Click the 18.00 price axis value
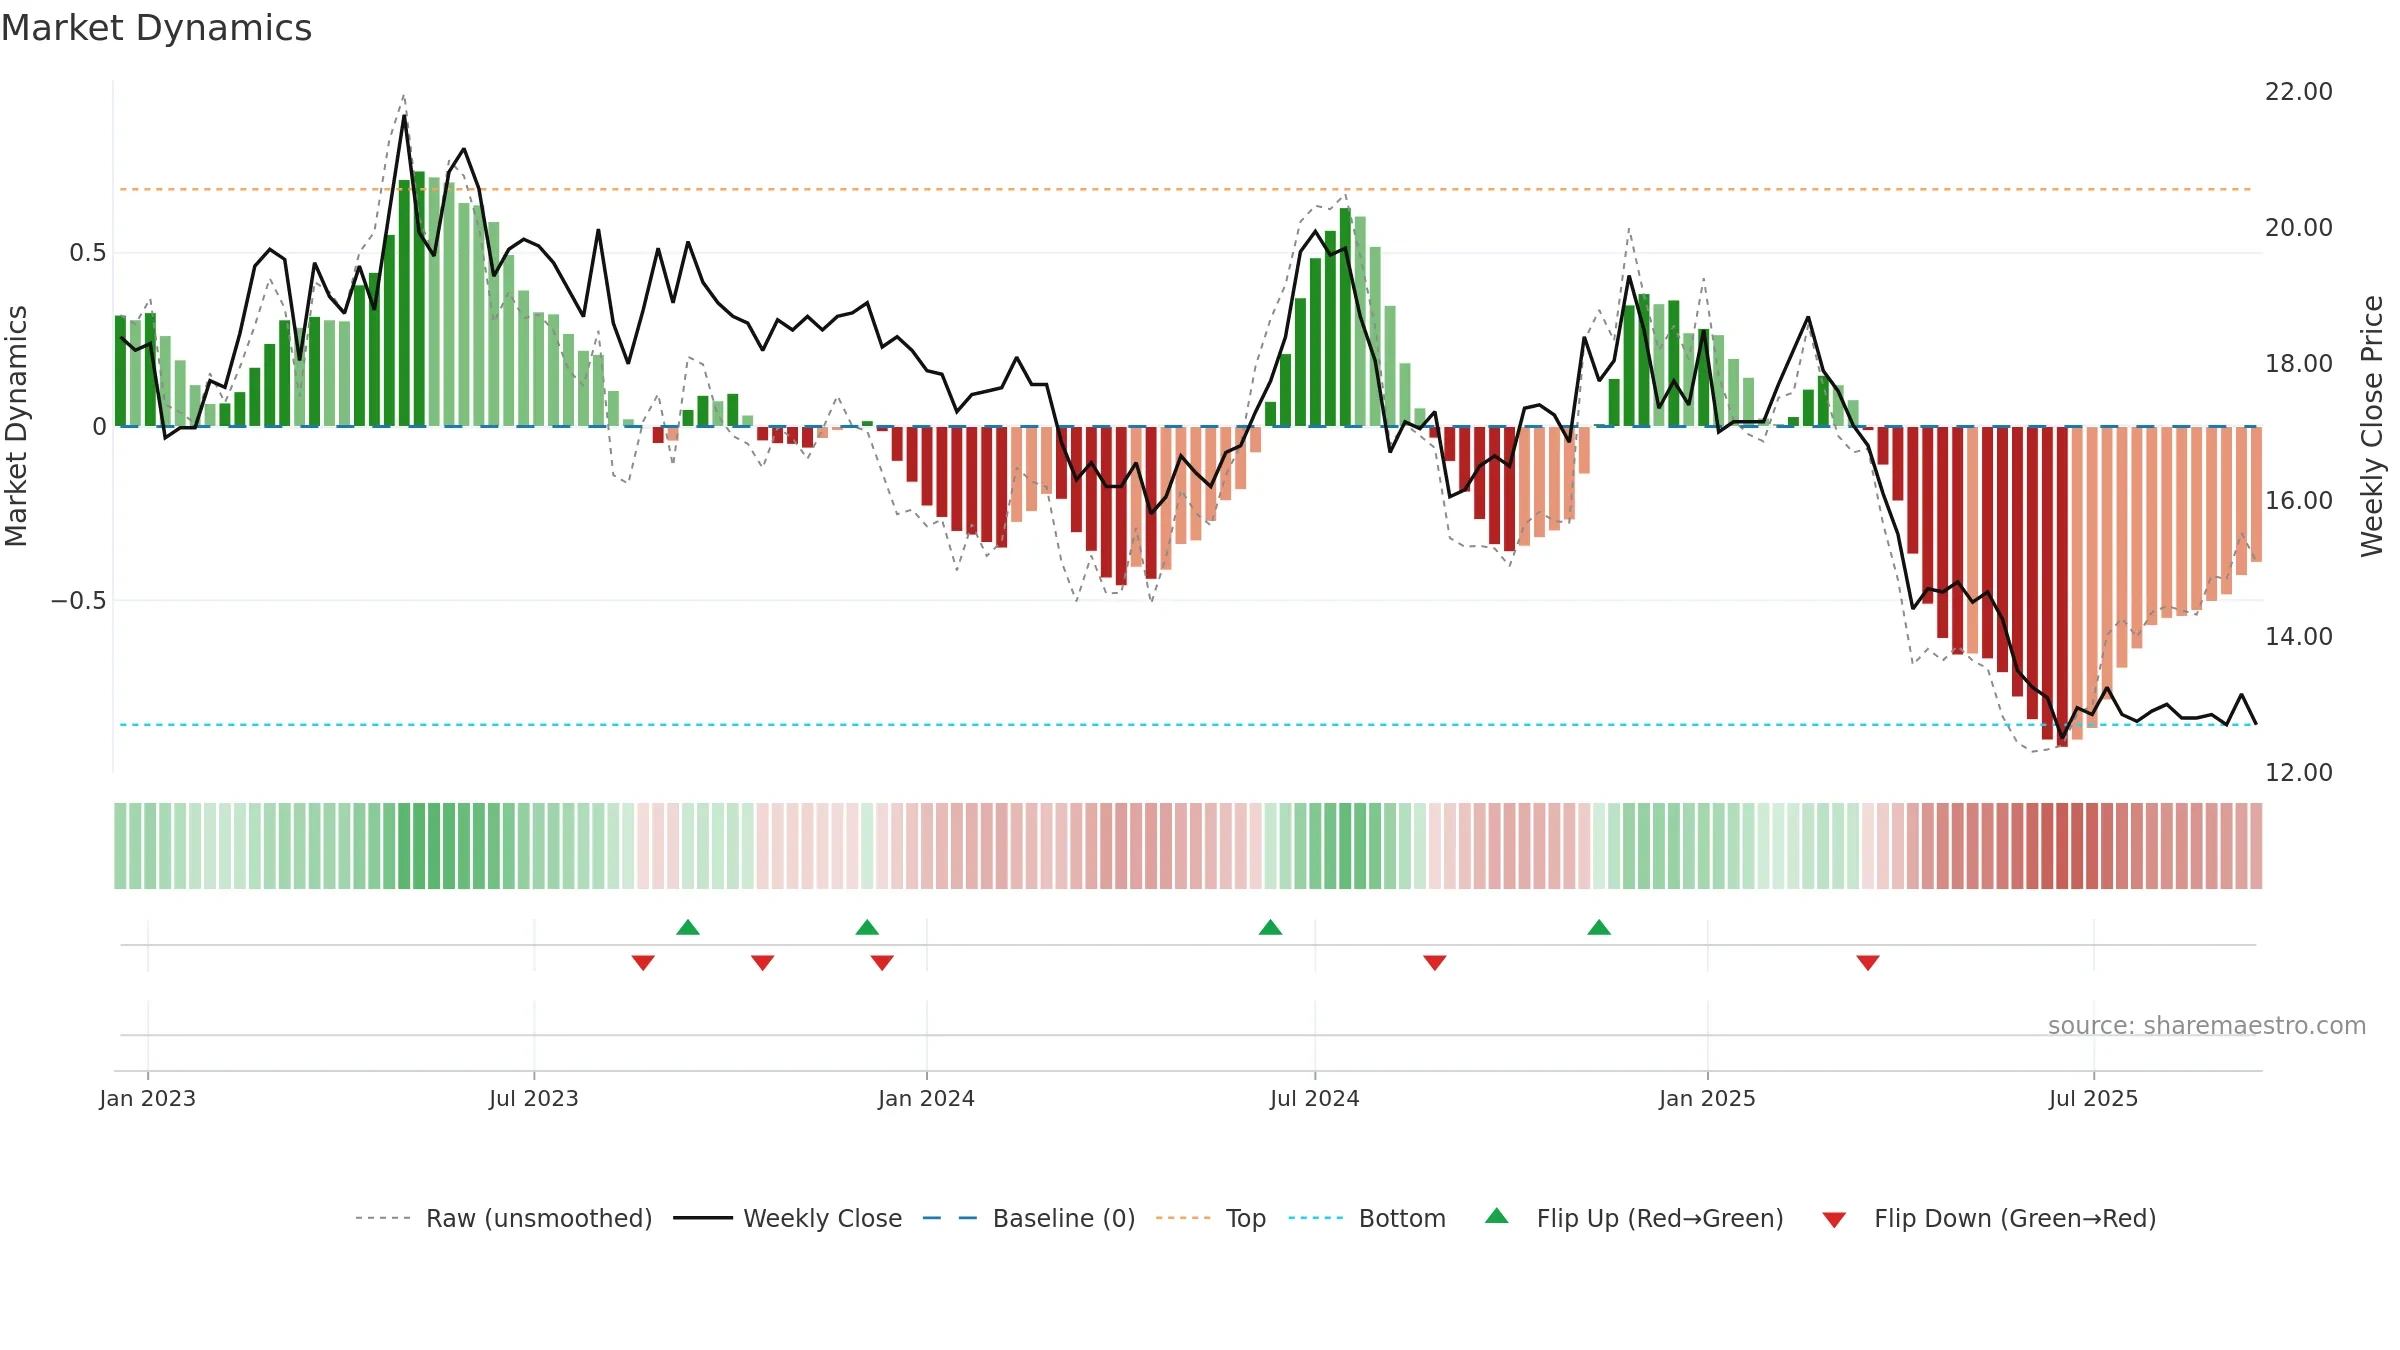 (x=2299, y=363)
